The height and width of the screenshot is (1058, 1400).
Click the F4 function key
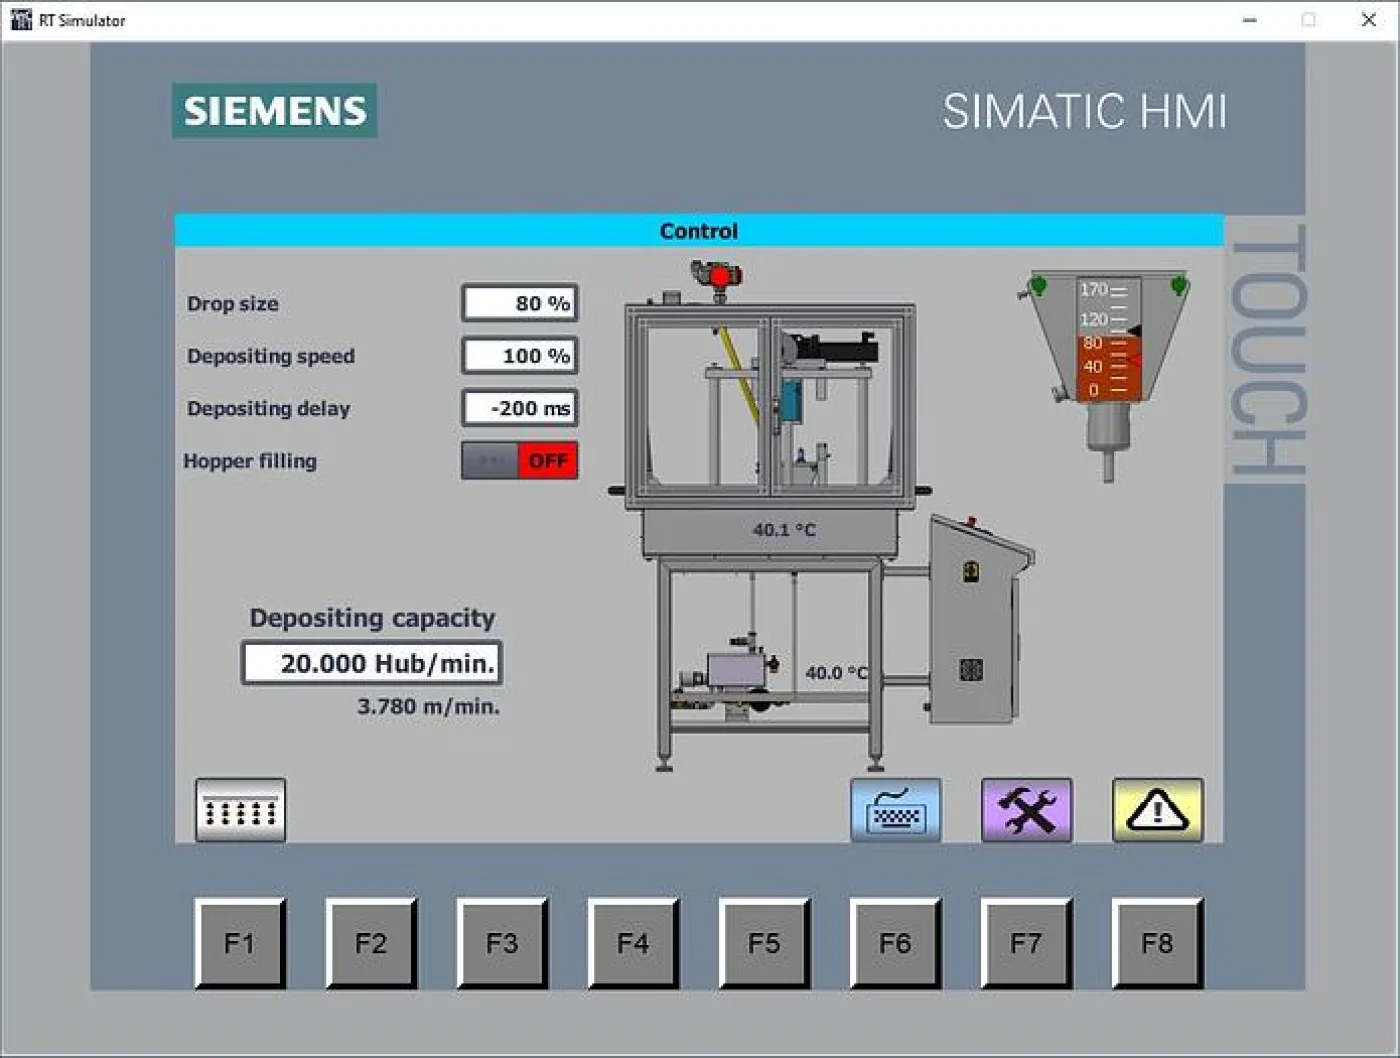(633, 943)
